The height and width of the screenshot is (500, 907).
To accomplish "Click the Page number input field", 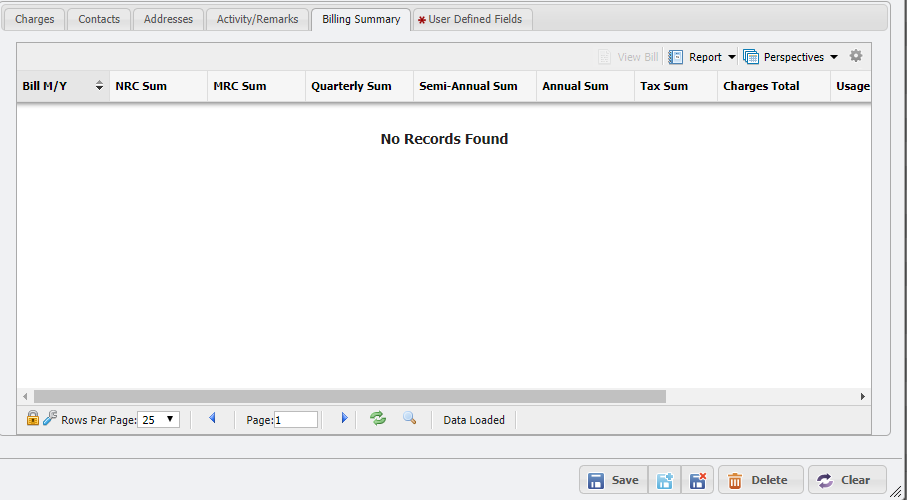I will click(296, 420).
